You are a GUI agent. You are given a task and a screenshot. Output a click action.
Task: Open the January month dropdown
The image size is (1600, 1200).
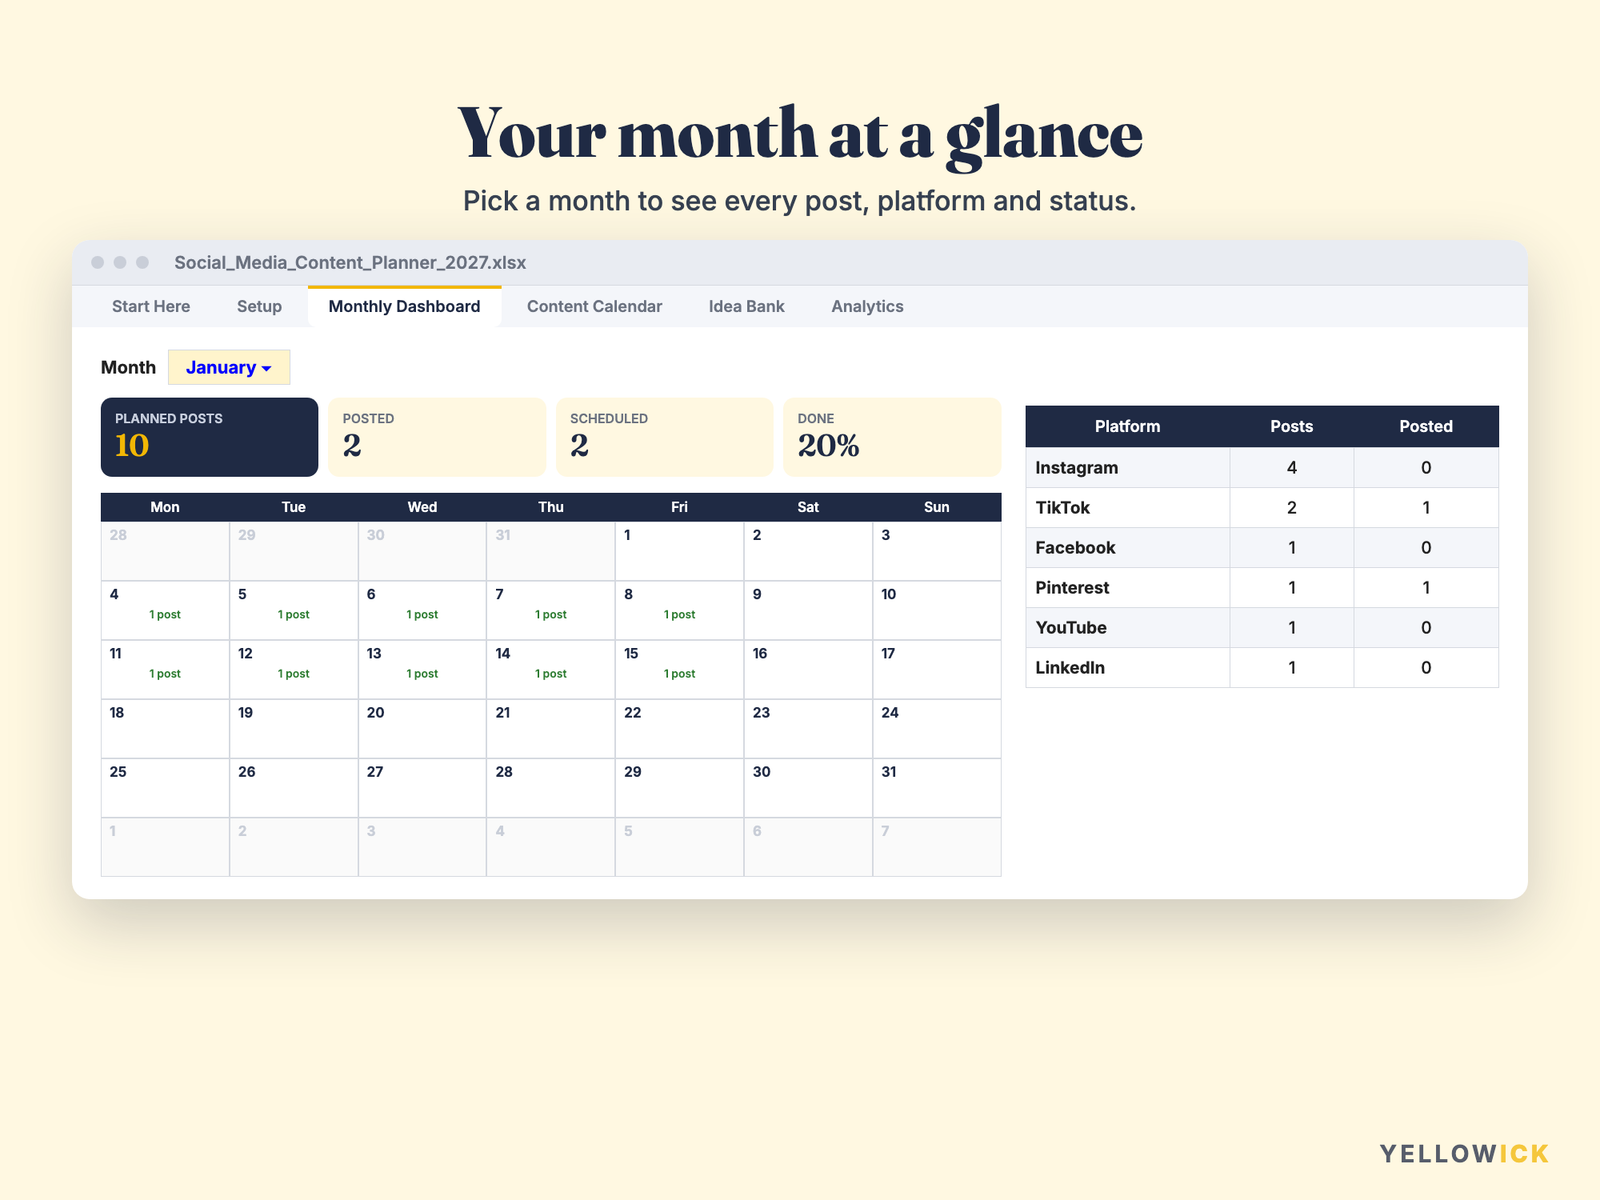coord(229,367)
